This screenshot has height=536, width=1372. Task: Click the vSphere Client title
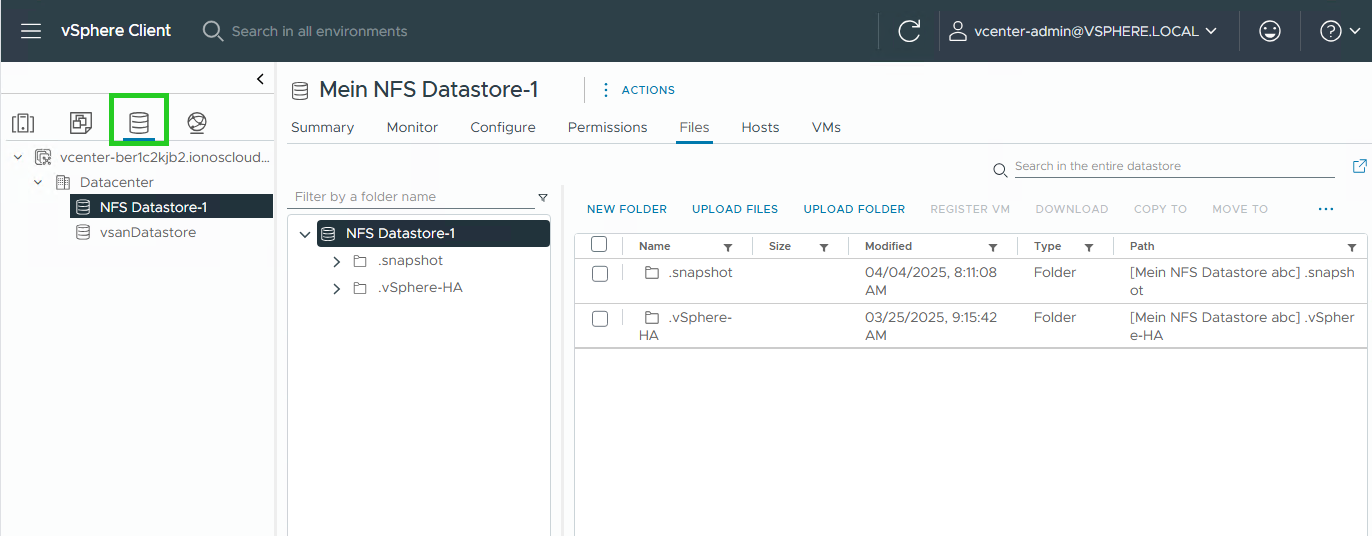[x=116, y=31]
